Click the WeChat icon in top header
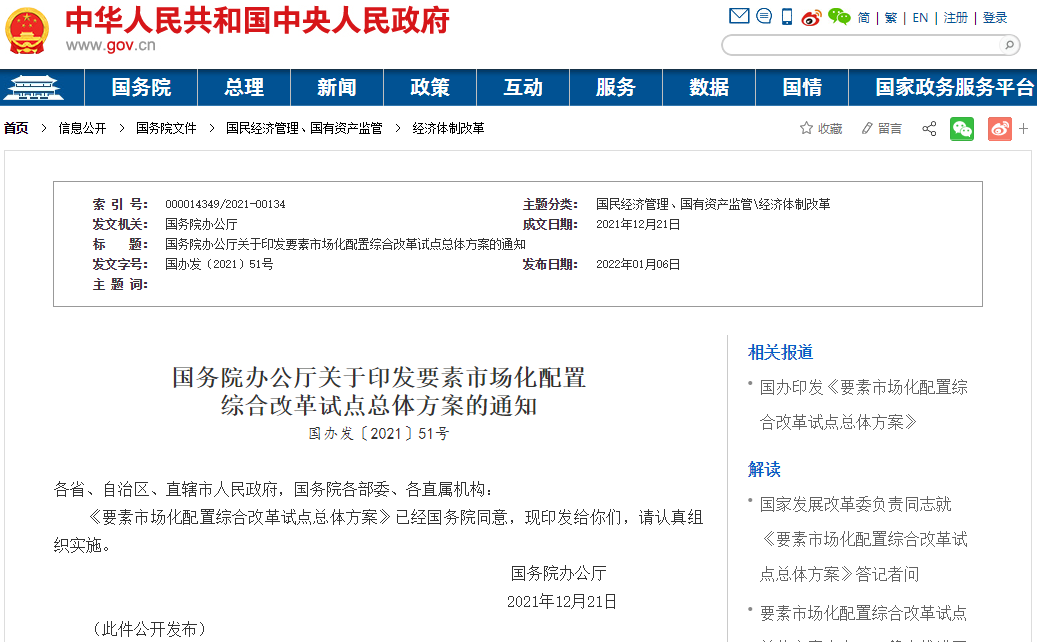 838,17
